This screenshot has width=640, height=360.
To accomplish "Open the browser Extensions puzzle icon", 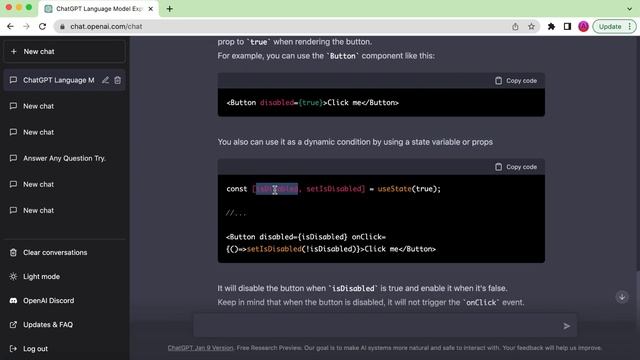I will click(551, 27).
